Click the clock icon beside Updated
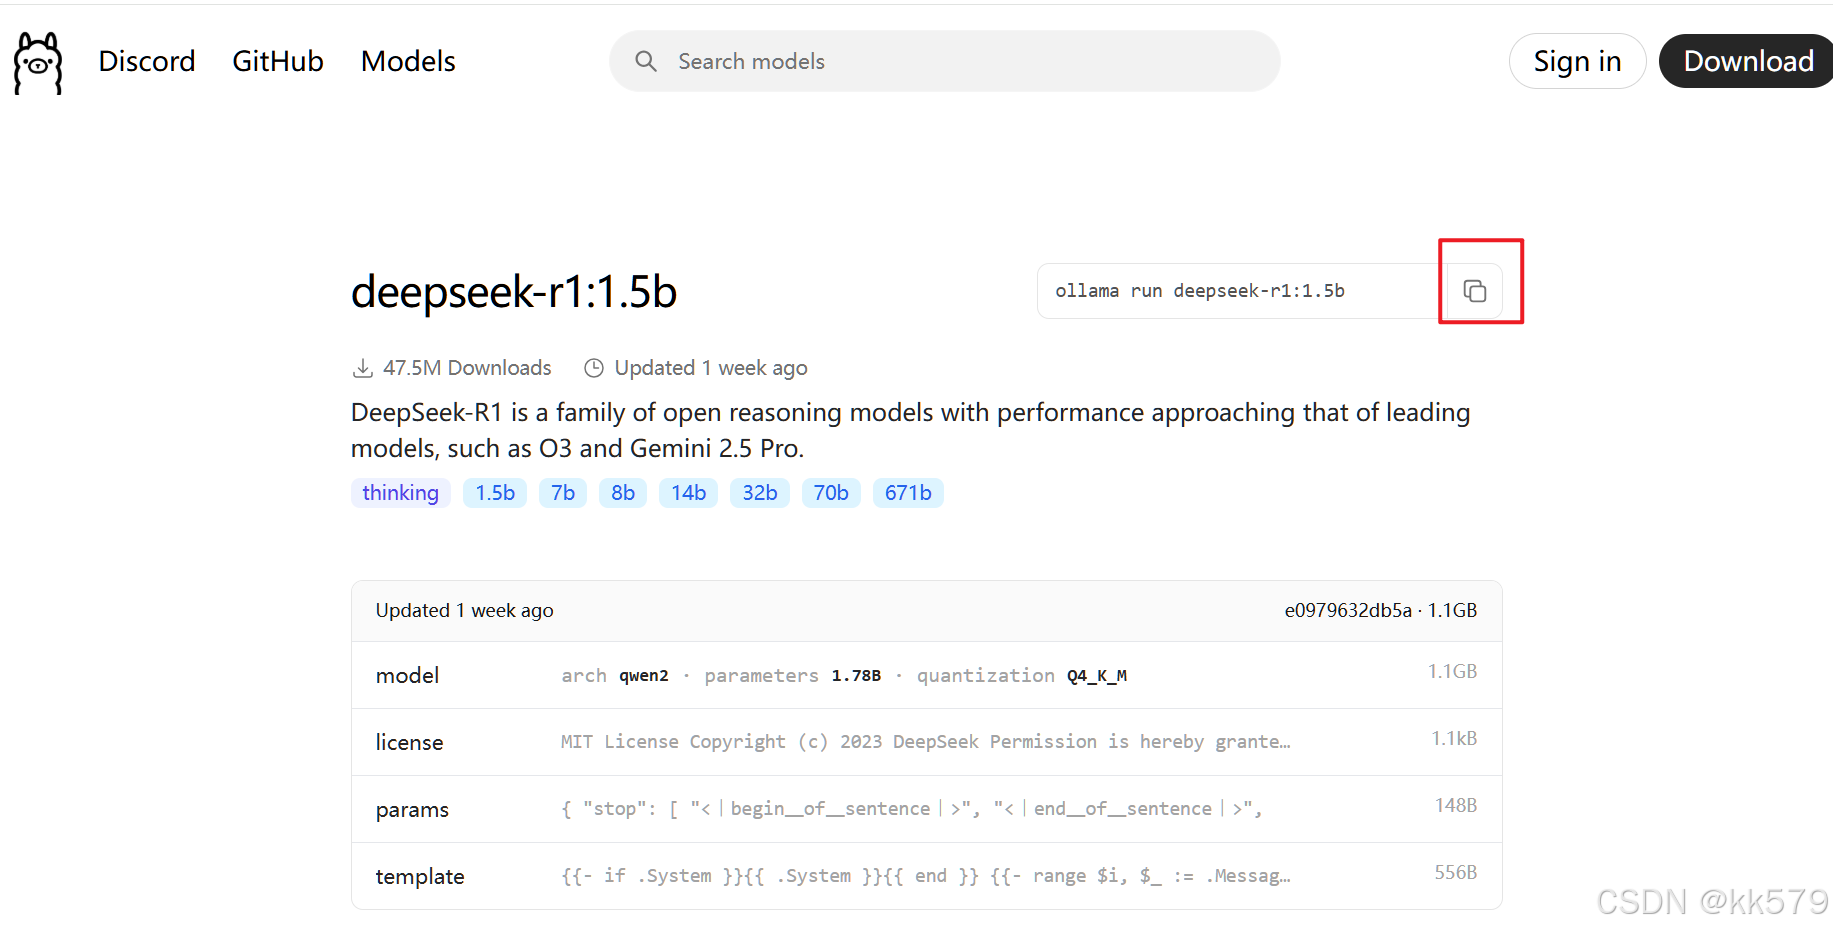Viewport: 1833px width, 934px height. (x=594, y=368)
